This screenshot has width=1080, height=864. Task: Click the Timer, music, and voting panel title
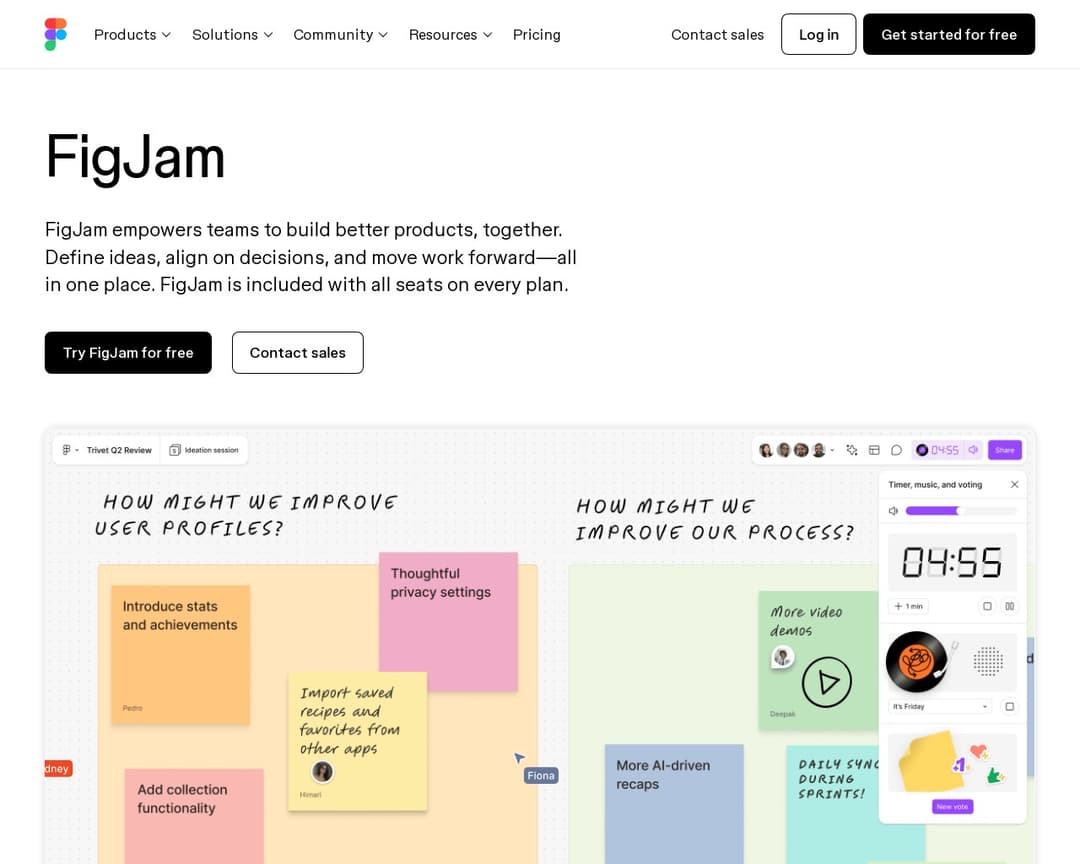[x=935, y=484]
